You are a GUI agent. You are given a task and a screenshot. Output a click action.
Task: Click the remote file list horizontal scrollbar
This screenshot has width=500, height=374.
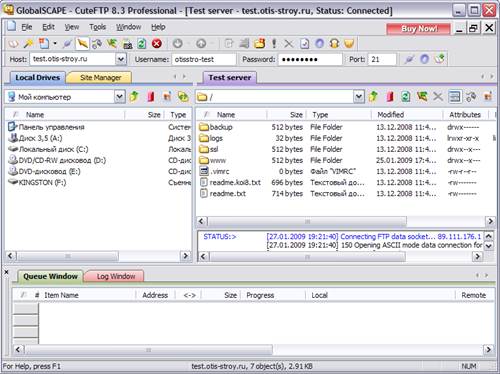tap(345, 221)
